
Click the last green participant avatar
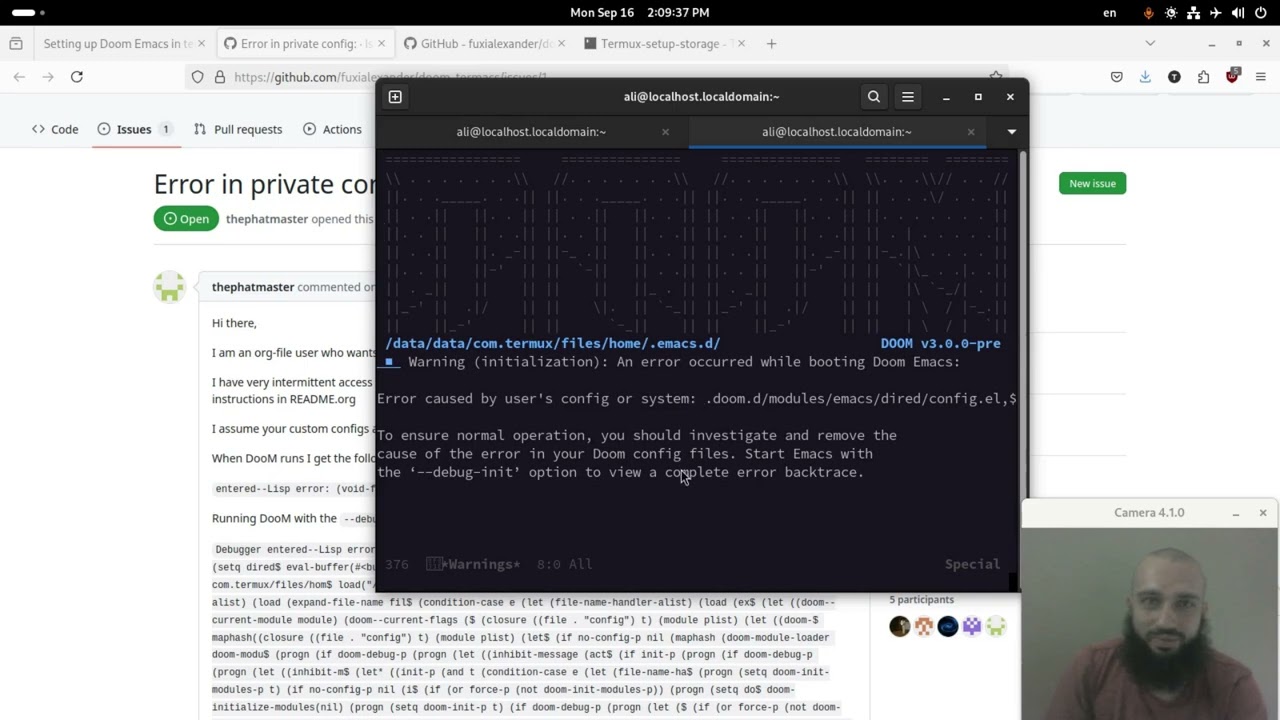(996, 627)
